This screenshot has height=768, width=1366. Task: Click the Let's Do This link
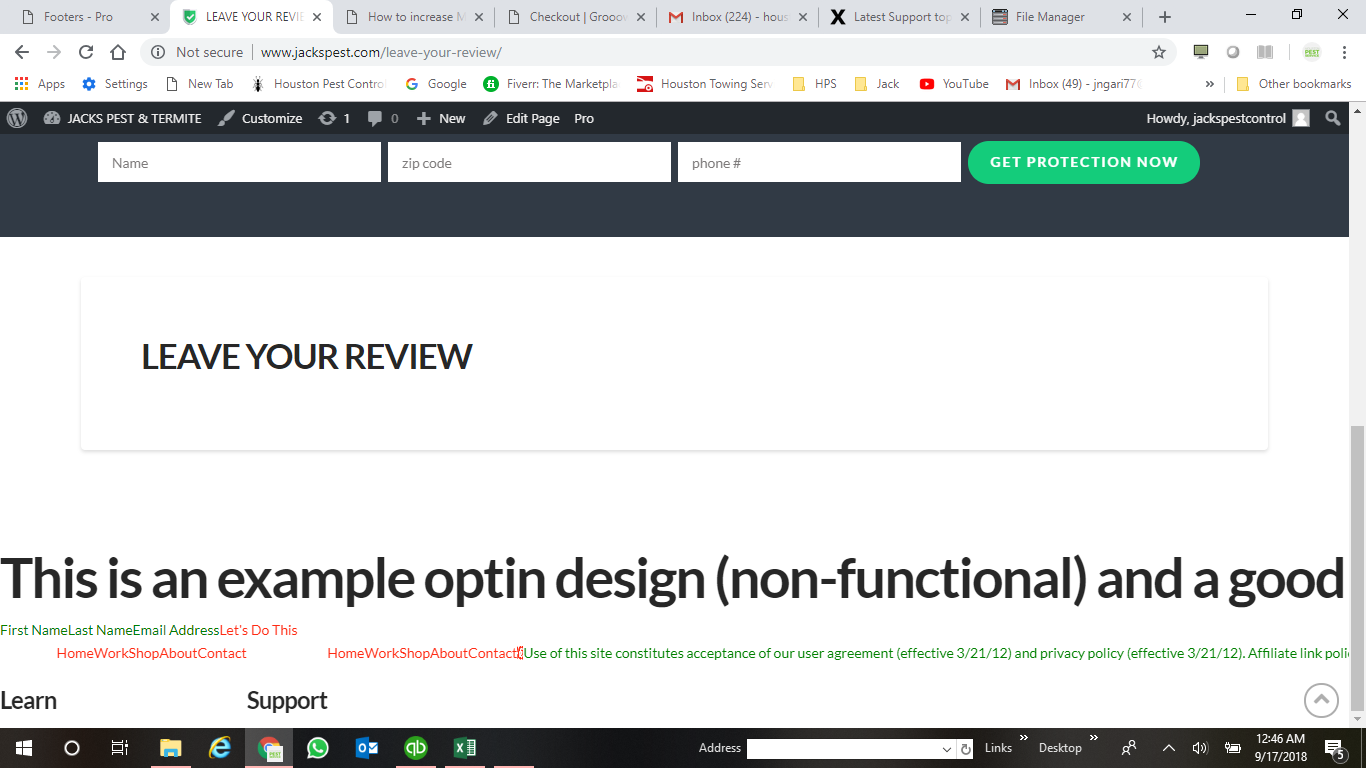coord(258,630)
